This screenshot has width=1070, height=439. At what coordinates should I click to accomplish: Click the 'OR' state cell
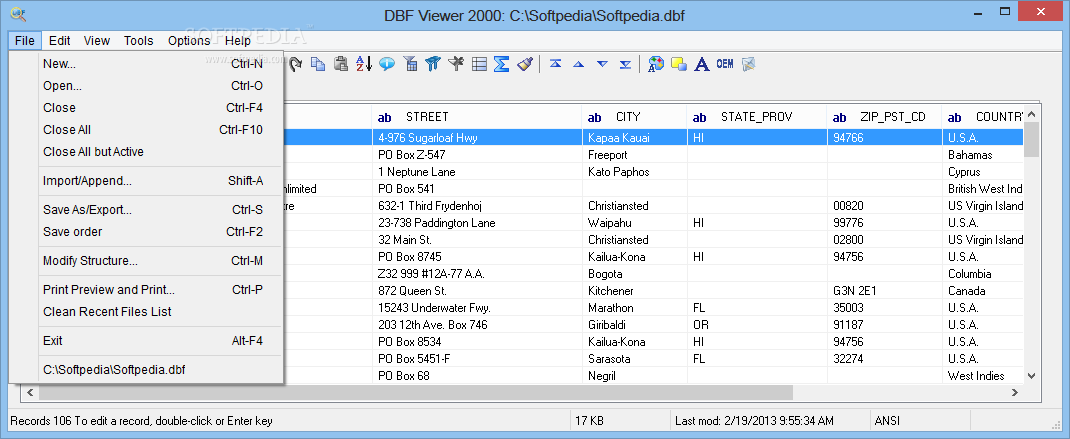(x=757, y=325)
